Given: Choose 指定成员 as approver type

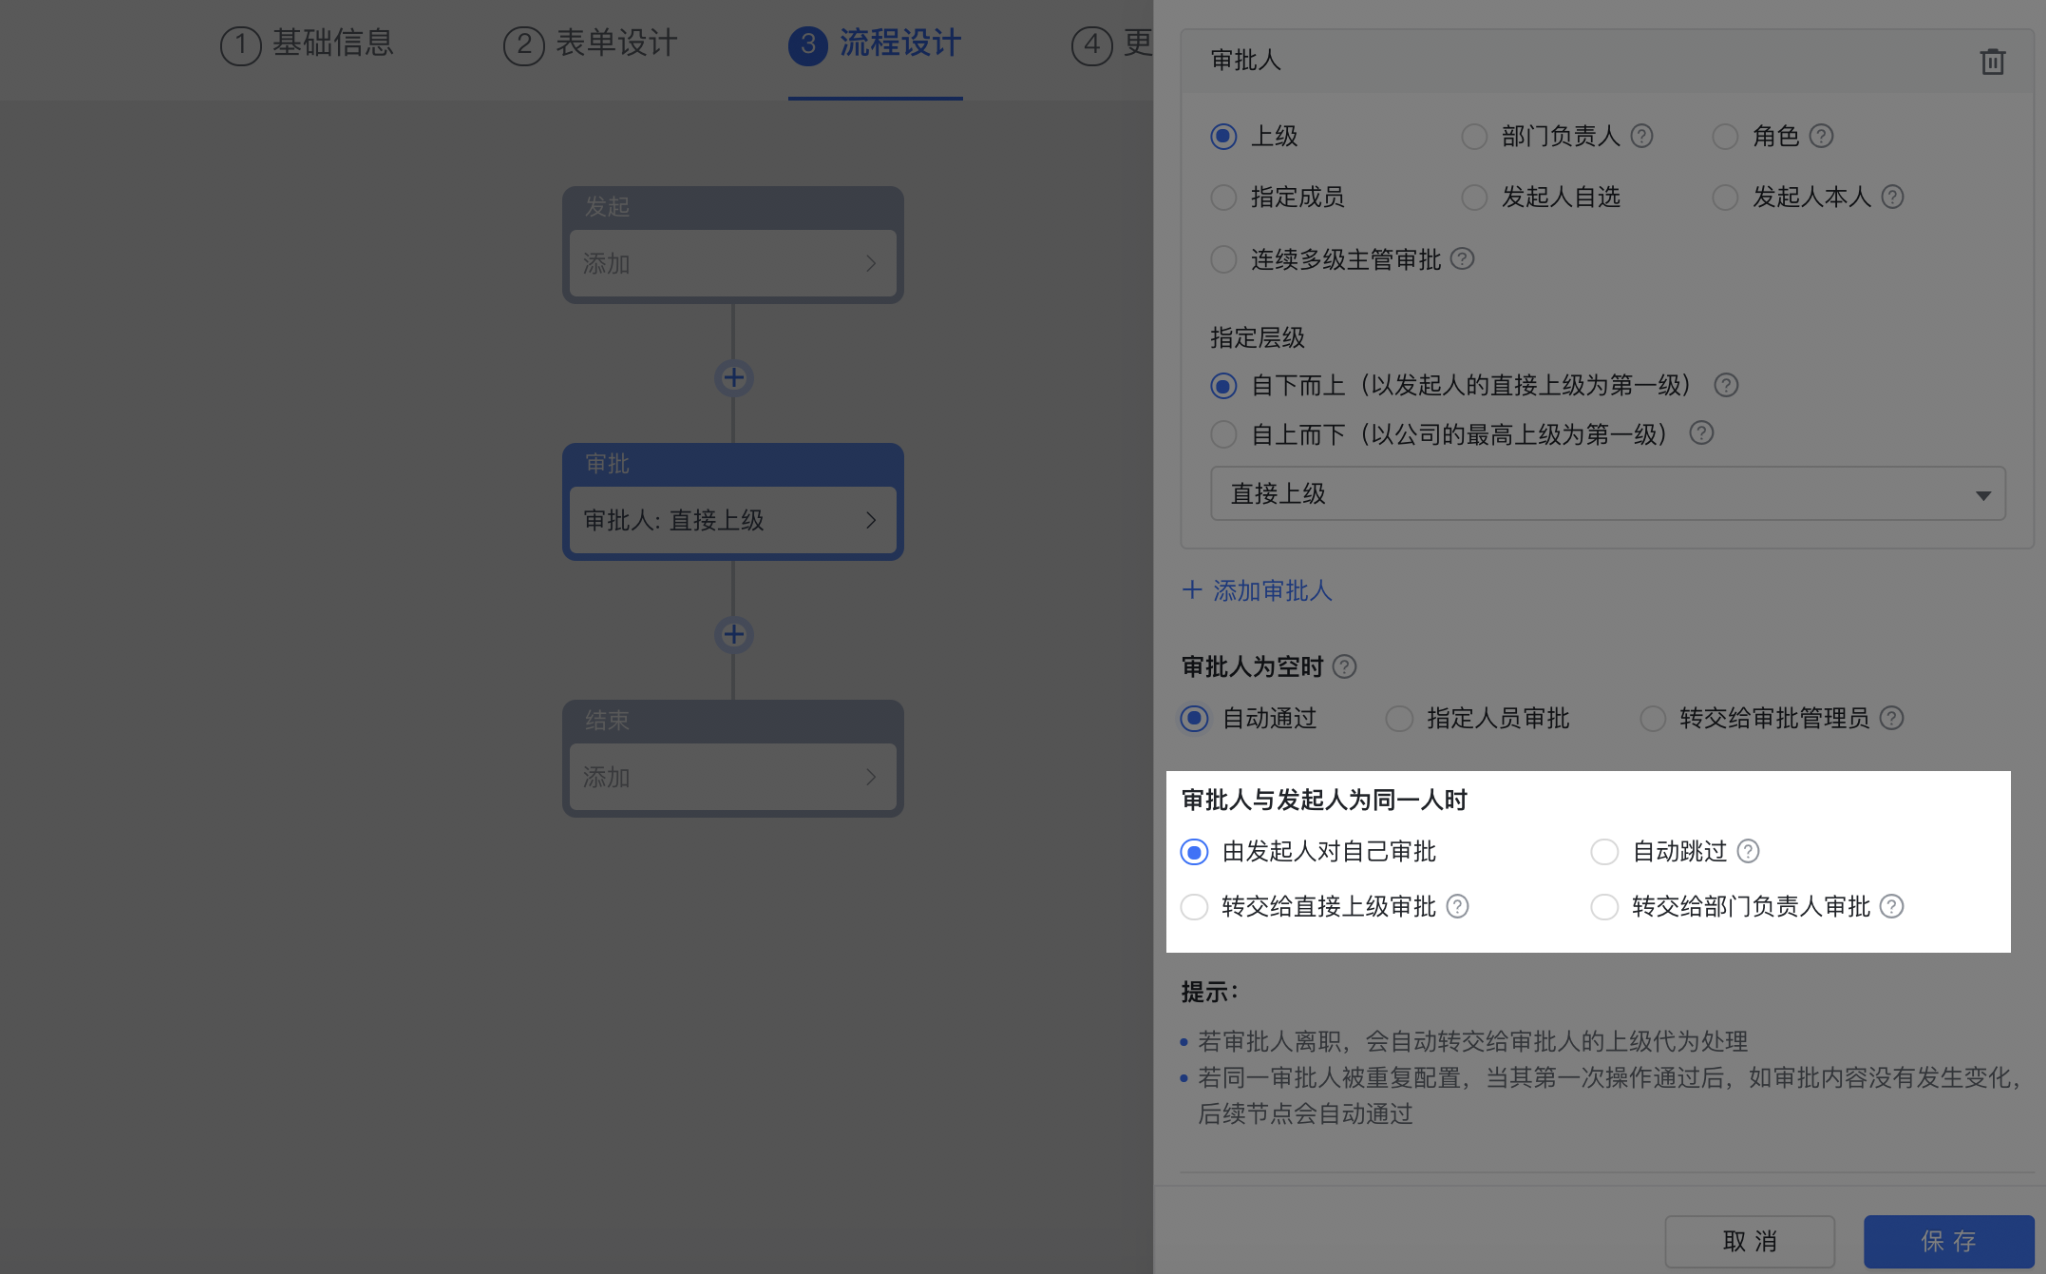Looking at the screenshot, I should pos(1223,198).
